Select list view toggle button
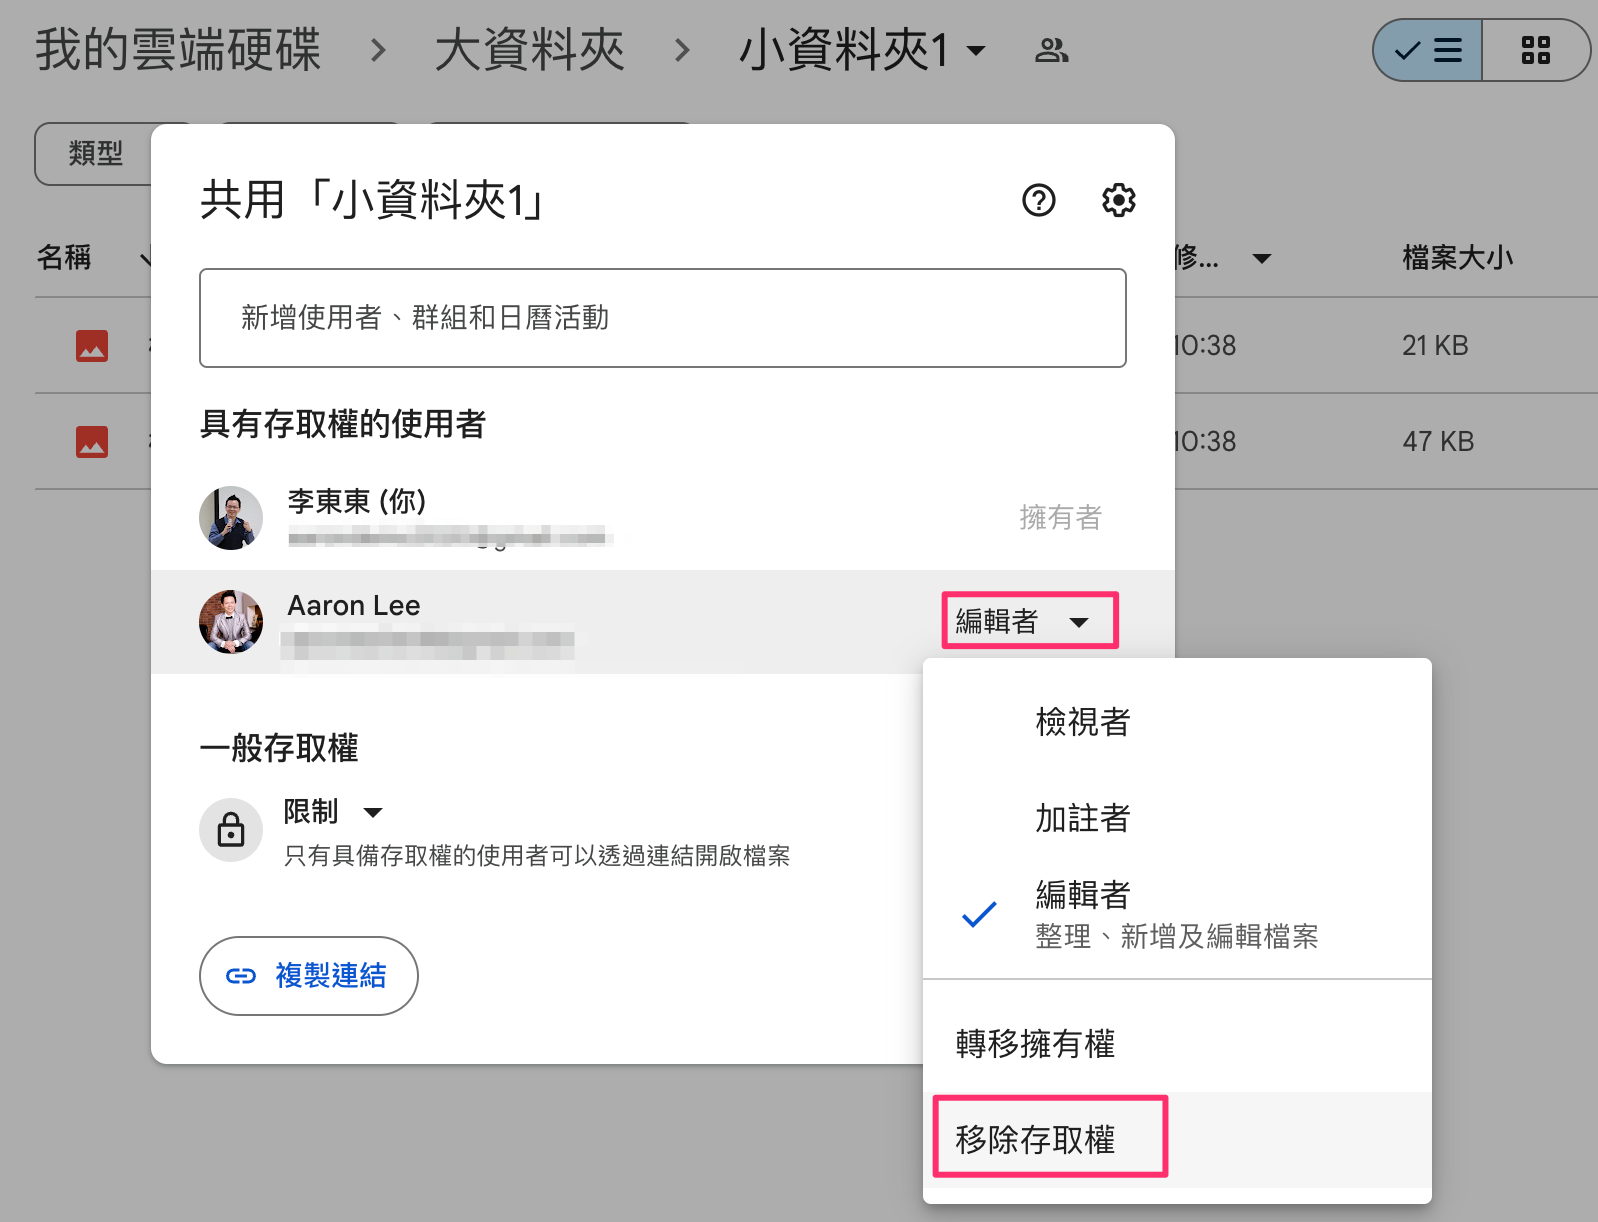 pyautogui.click(x=1428, y=50)
